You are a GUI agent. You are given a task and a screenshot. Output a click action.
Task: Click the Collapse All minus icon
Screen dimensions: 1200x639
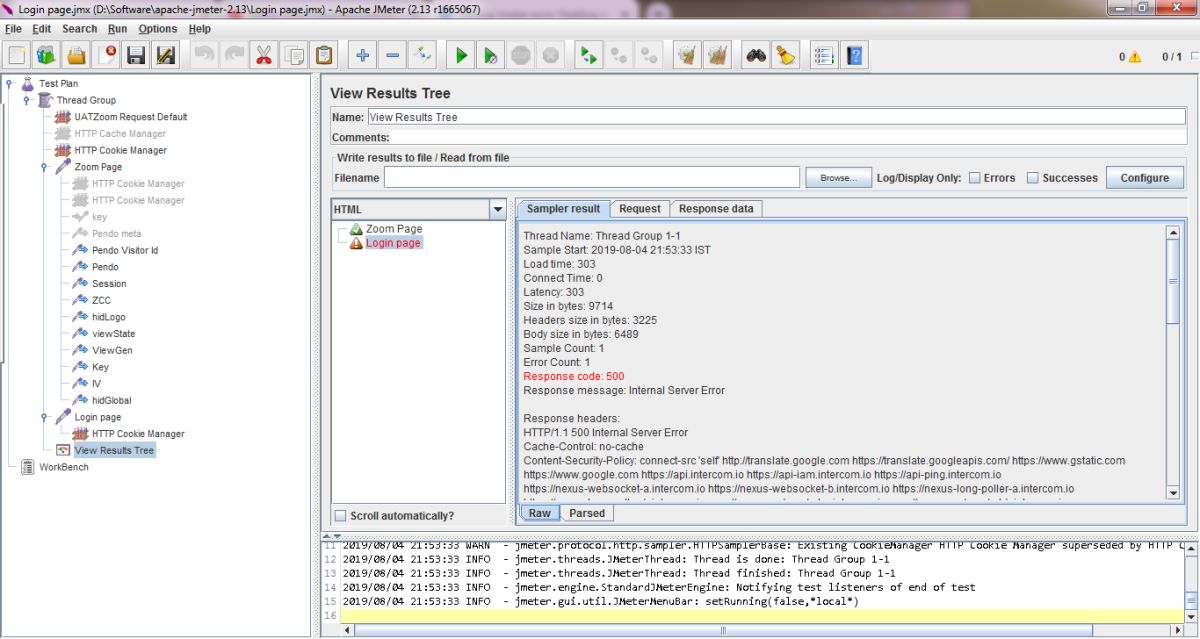pos(393,55)
